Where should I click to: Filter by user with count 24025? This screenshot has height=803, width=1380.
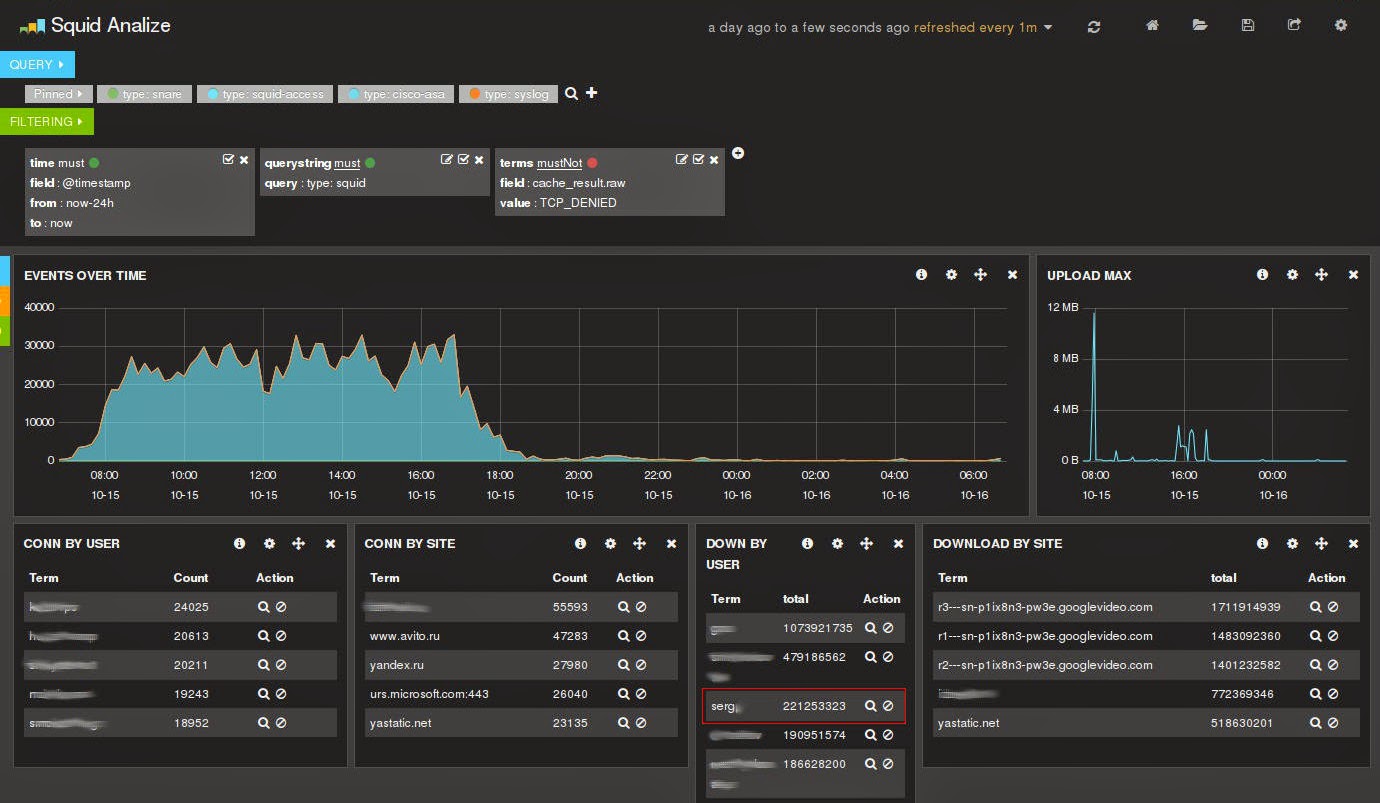tap(264, 606)
